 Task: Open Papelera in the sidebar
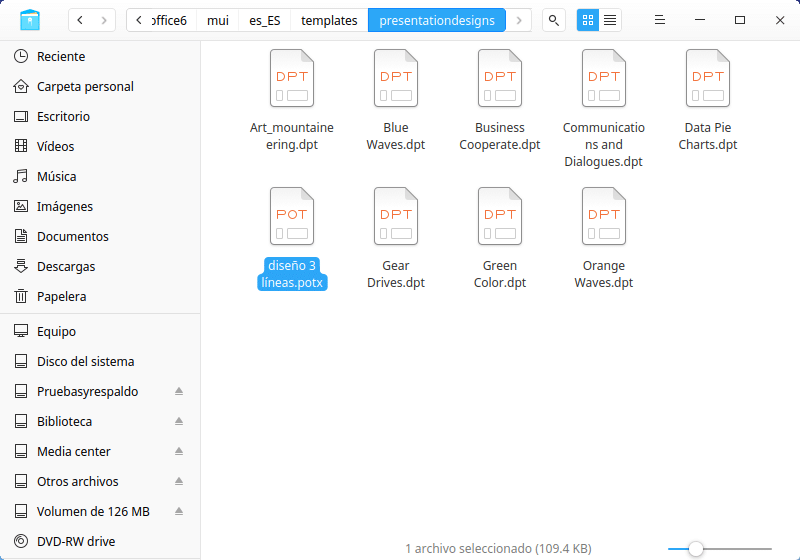100,296
